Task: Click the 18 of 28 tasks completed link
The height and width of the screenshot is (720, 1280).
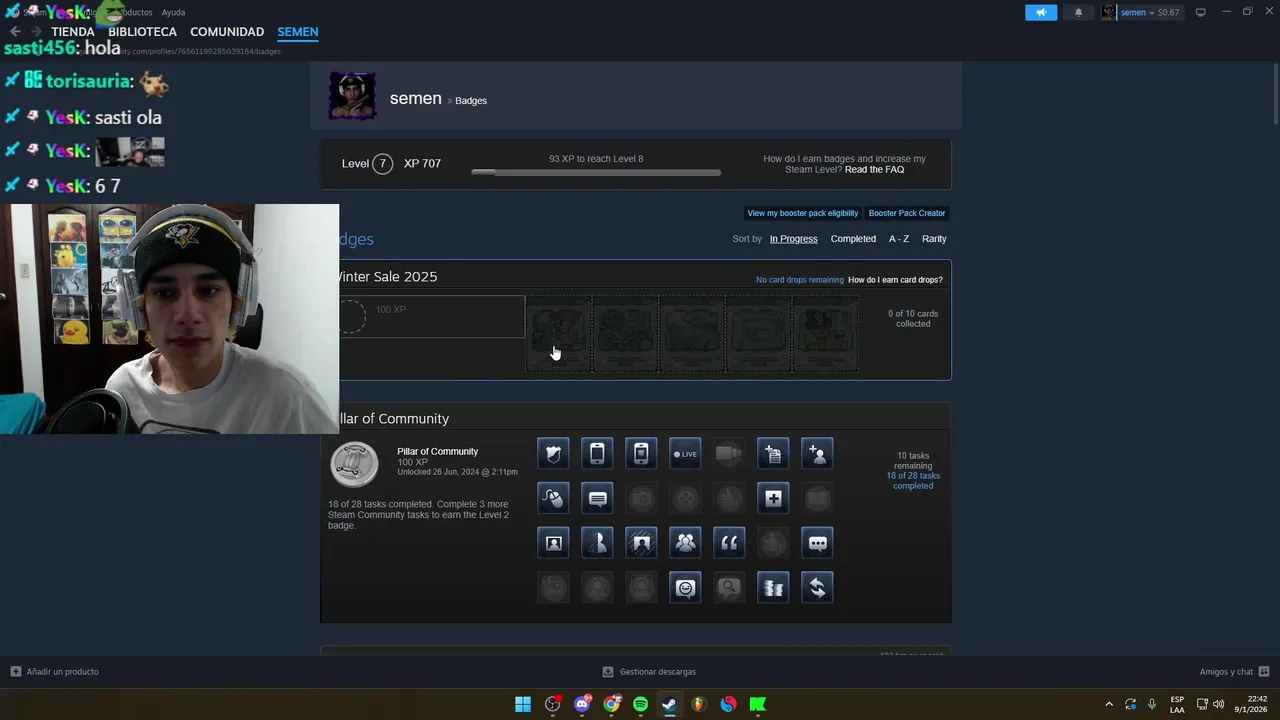Action: coord(913,481)
